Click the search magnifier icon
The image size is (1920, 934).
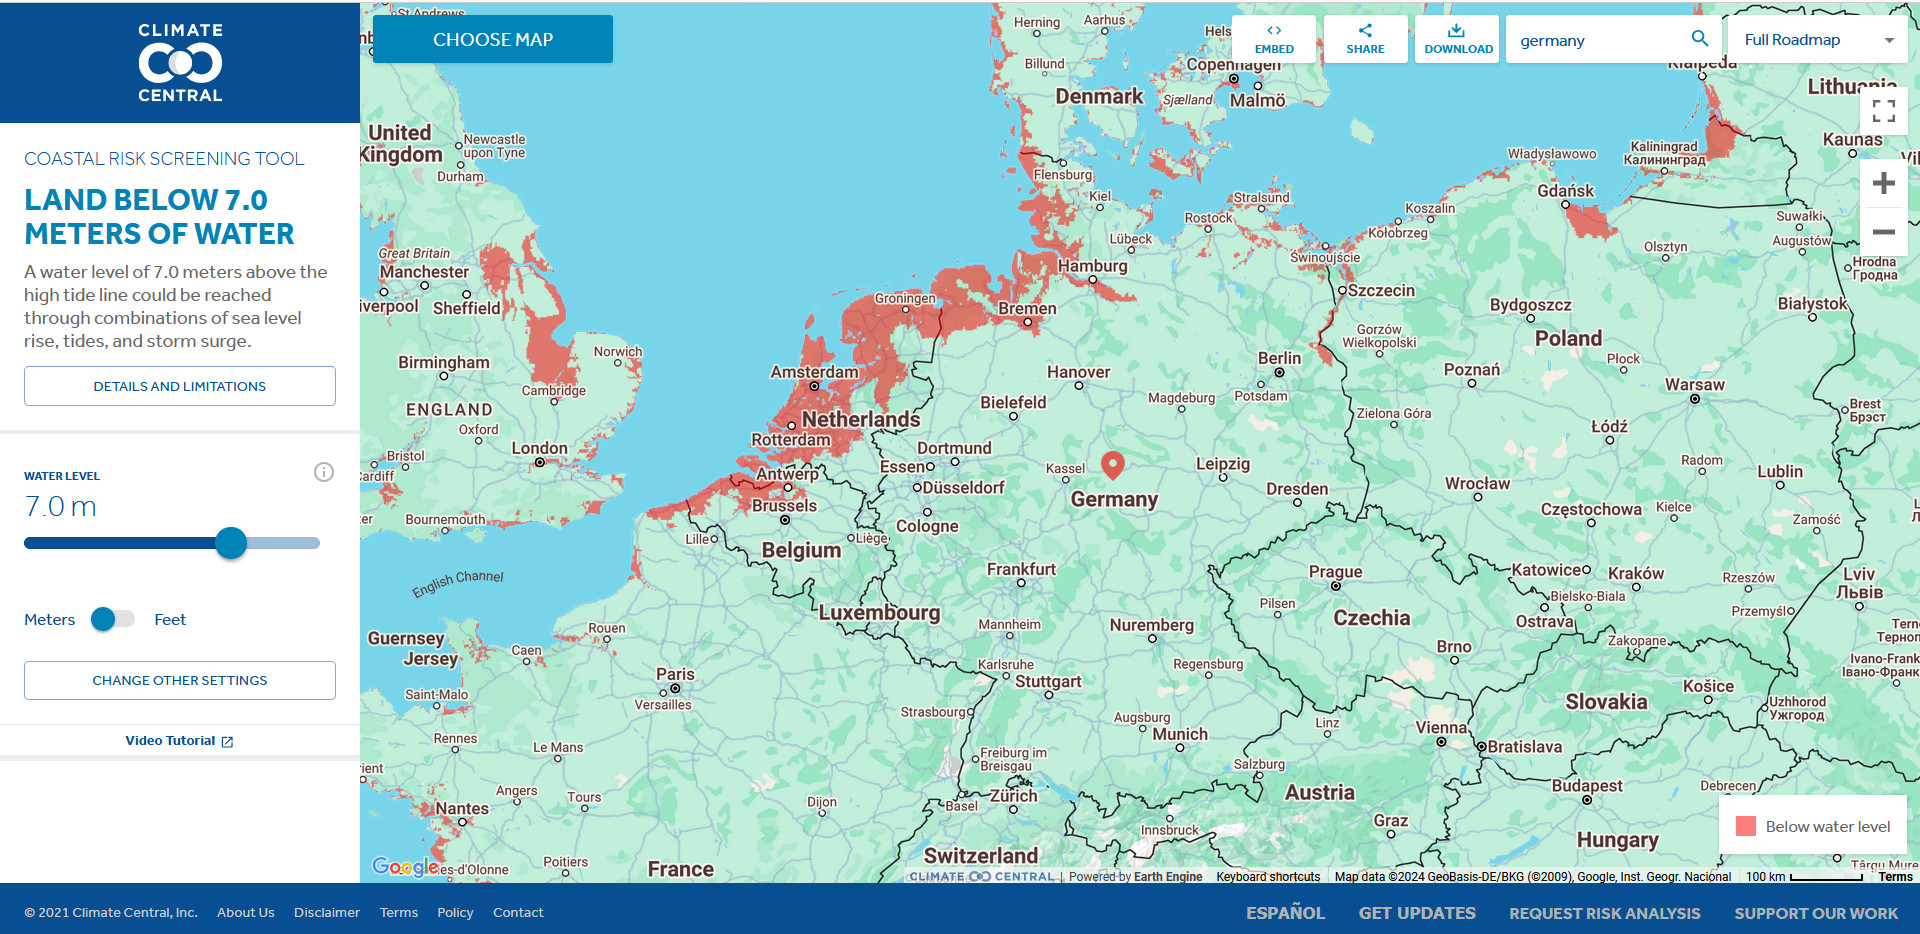point(1699,39)
